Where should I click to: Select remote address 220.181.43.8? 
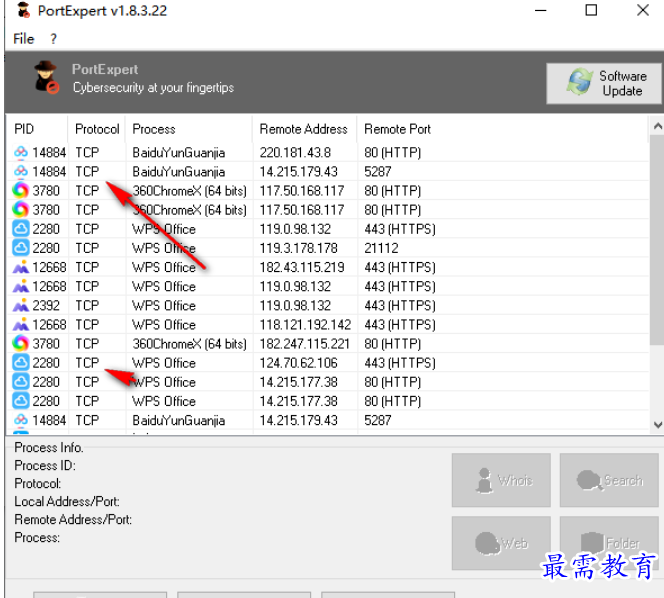click(x=295, y=152)
